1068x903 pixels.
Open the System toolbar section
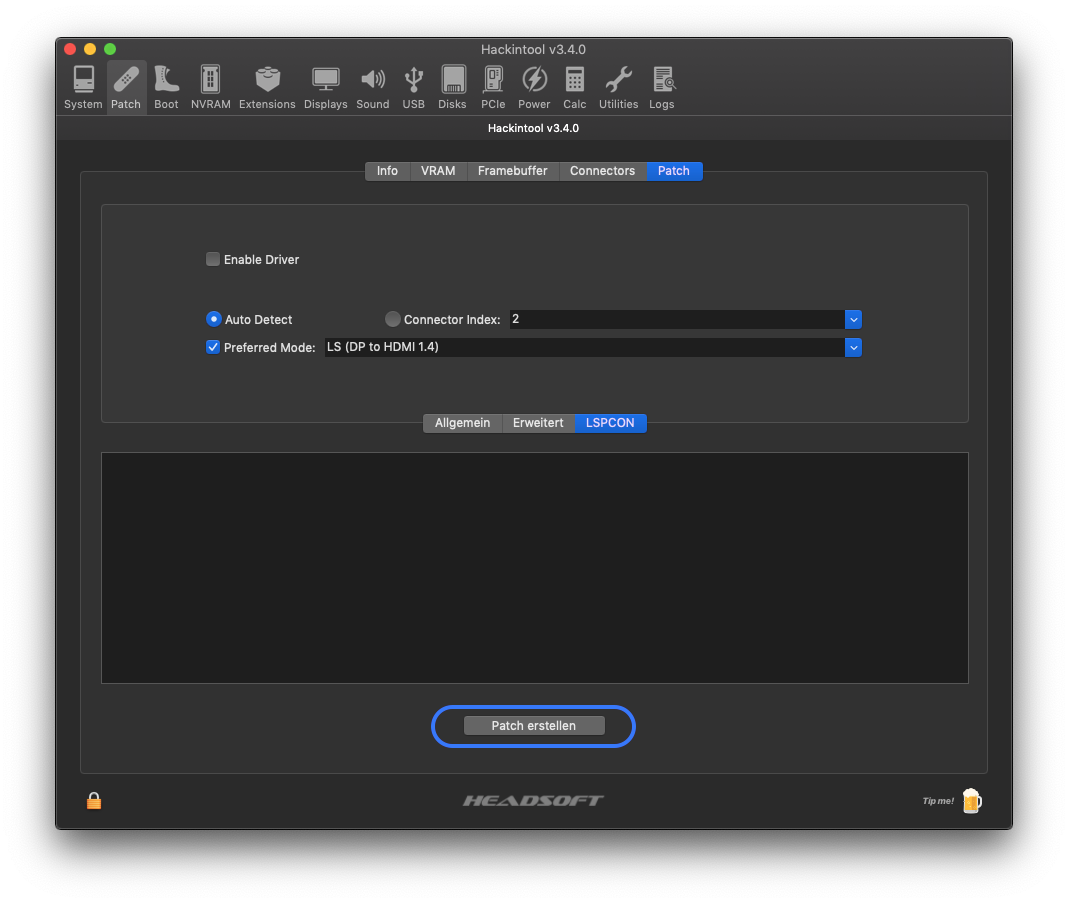click(83, 88)
